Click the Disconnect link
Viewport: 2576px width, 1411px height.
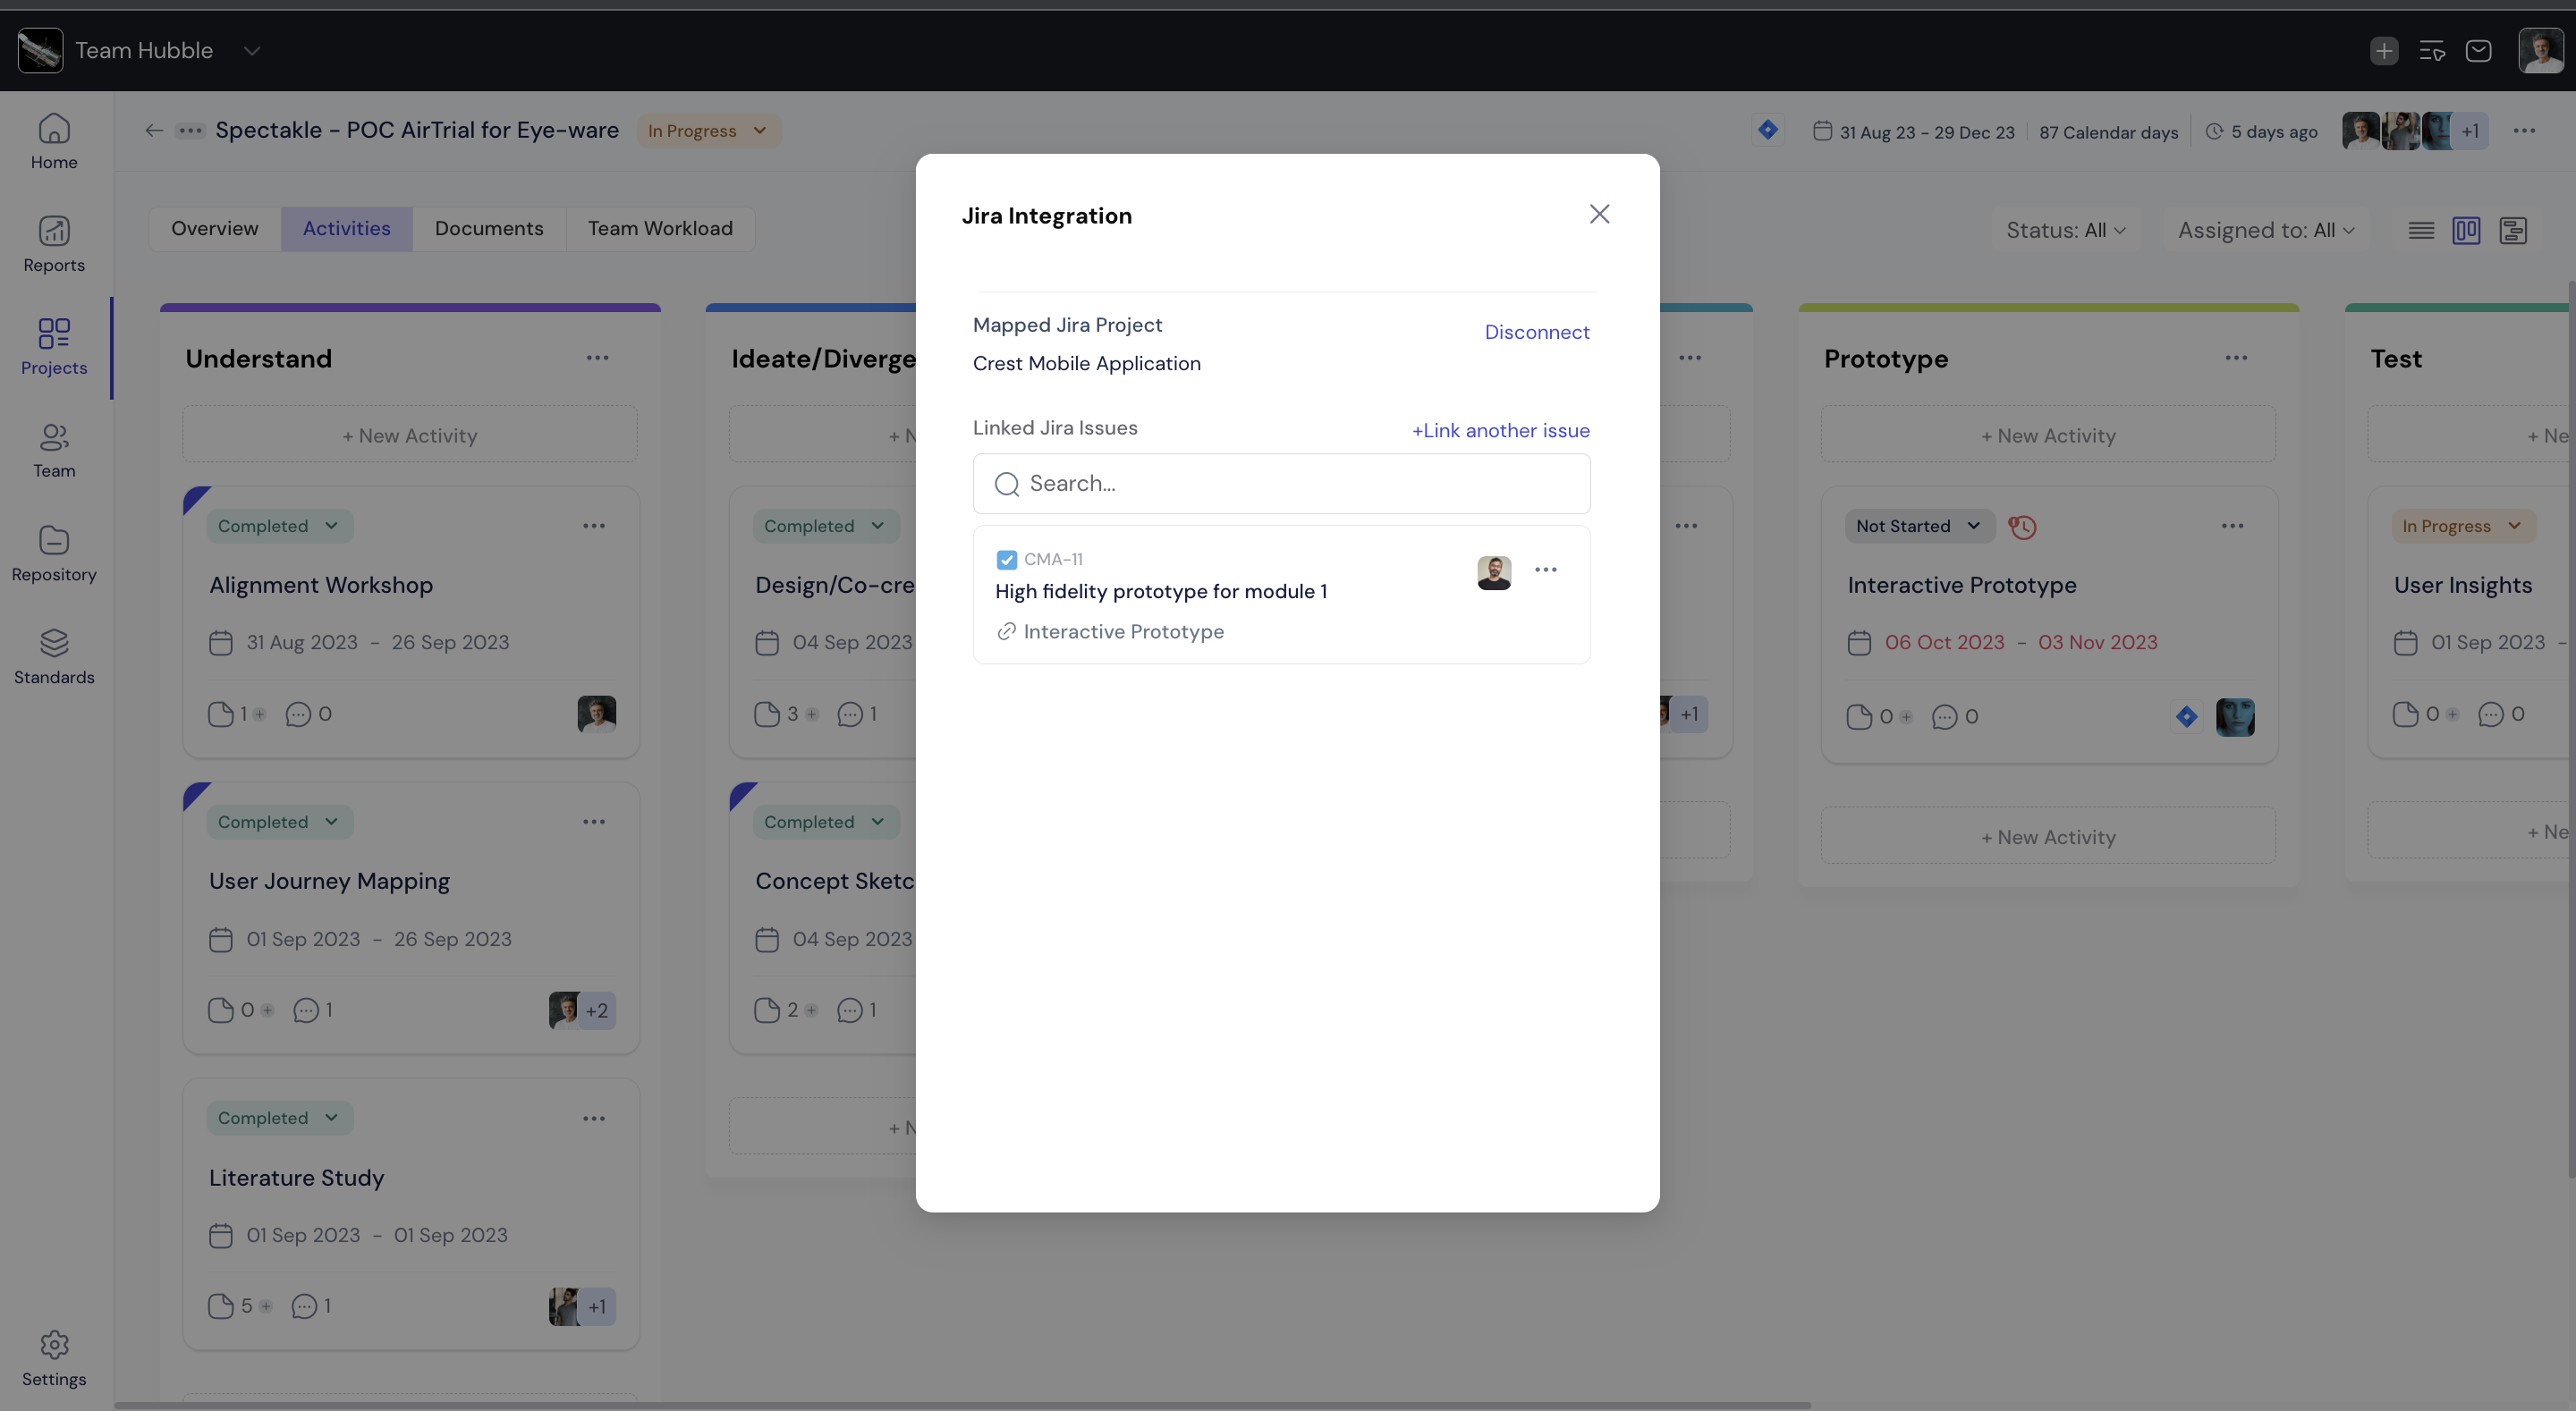click(x=1536, y=332)
